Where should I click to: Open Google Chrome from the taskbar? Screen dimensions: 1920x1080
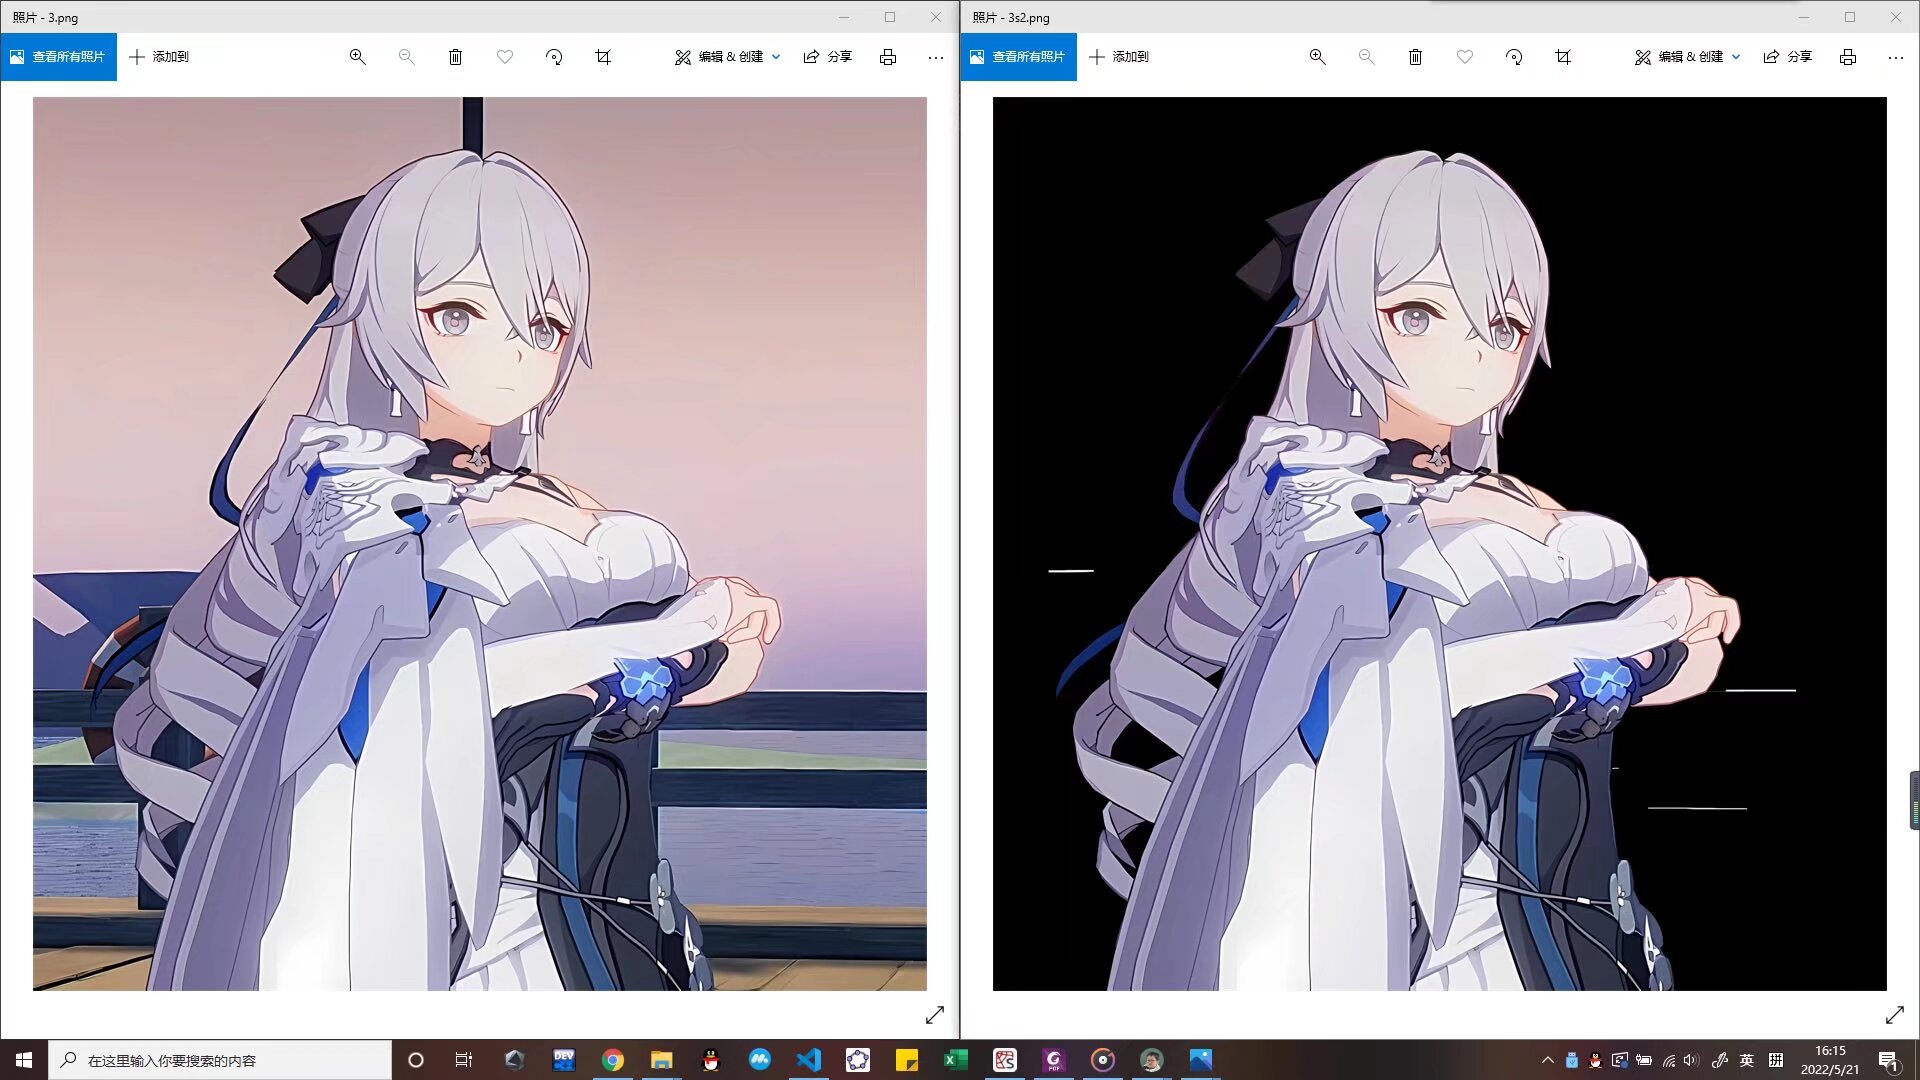point(613,1060)
